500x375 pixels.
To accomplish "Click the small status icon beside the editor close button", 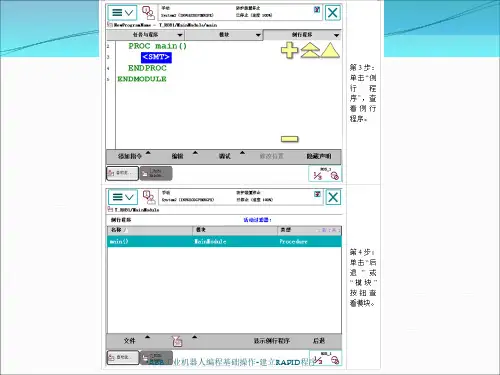I will coord(317,10).
